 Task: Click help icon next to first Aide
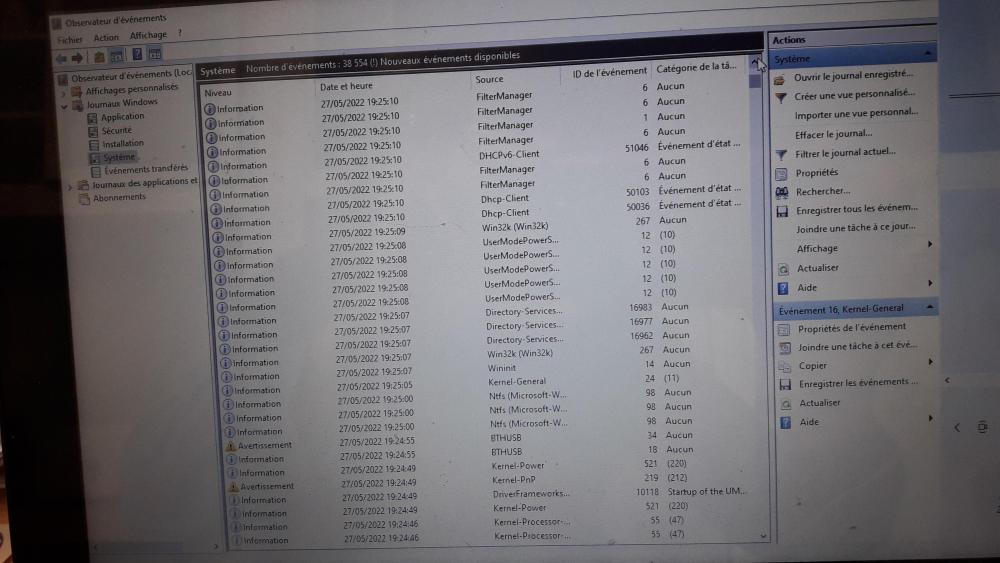[x=784, y=289]
